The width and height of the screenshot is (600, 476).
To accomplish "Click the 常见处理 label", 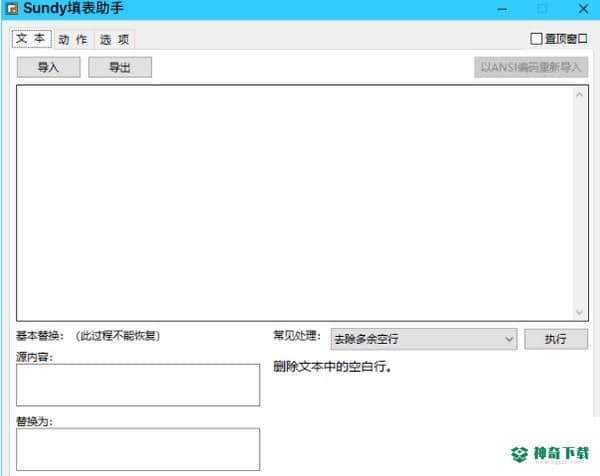I will coord(297,336).
